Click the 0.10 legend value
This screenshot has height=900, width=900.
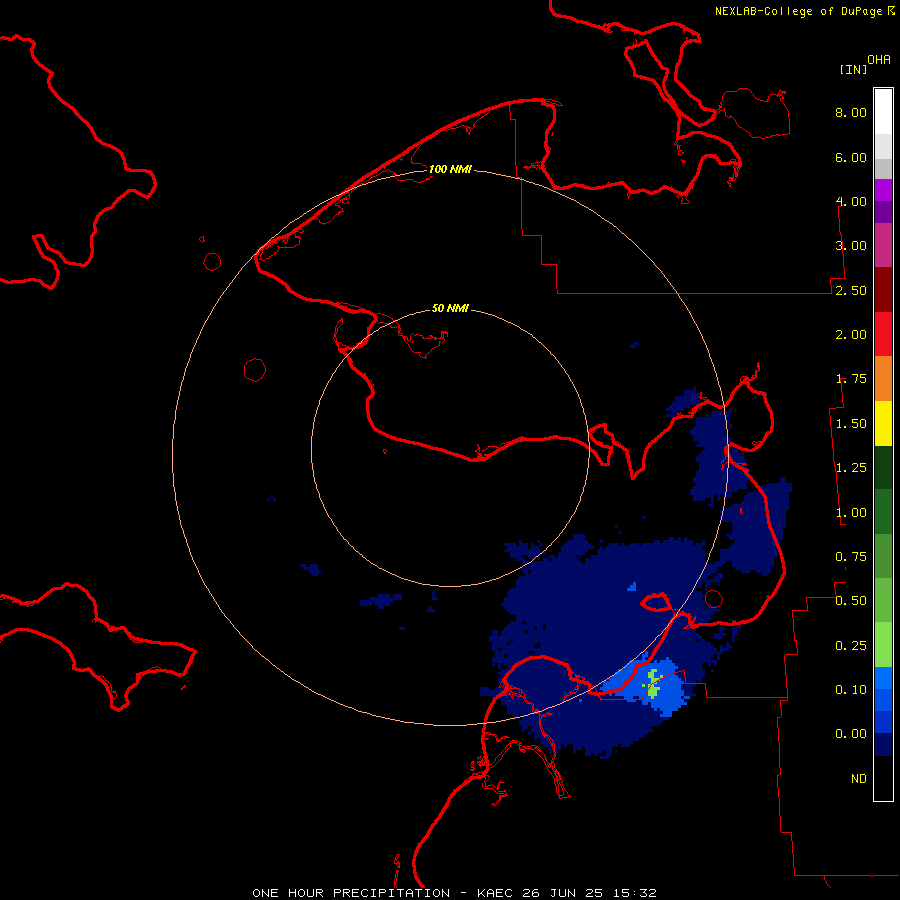pos(851,690)
